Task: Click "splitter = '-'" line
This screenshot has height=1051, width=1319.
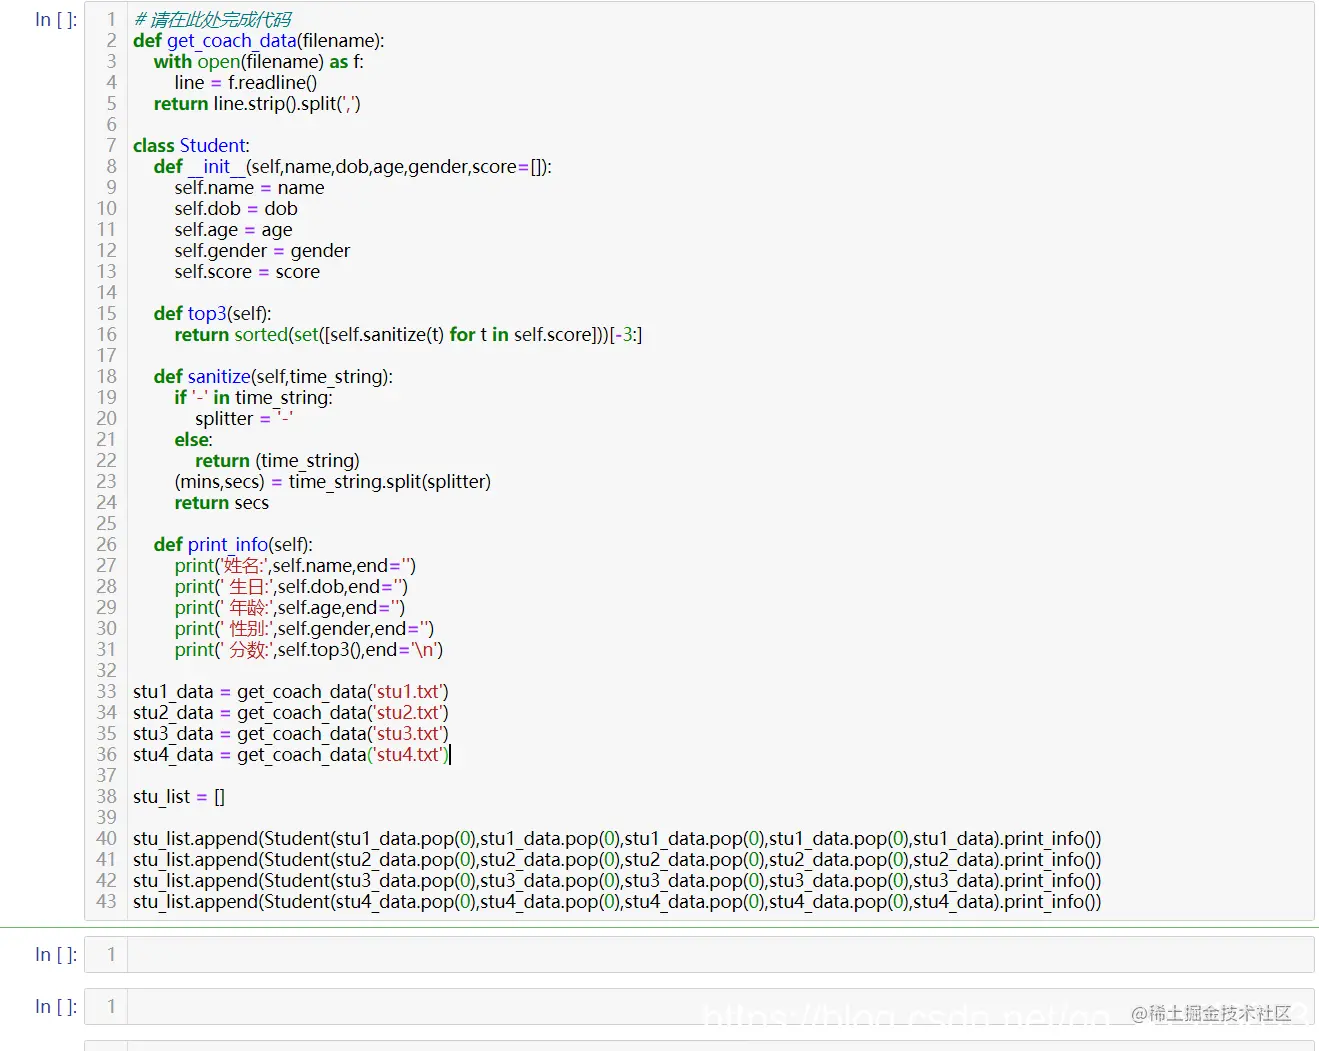Action: pos(244,418)
